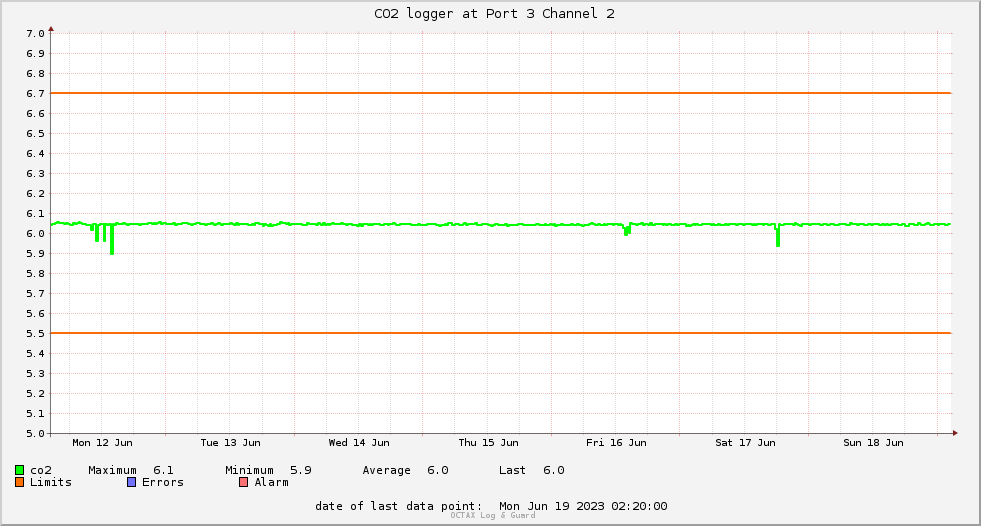The width and height of the screenshot is (981, 526).
Task: Click the Alarm legend label
Action: [x=272, y=482]
